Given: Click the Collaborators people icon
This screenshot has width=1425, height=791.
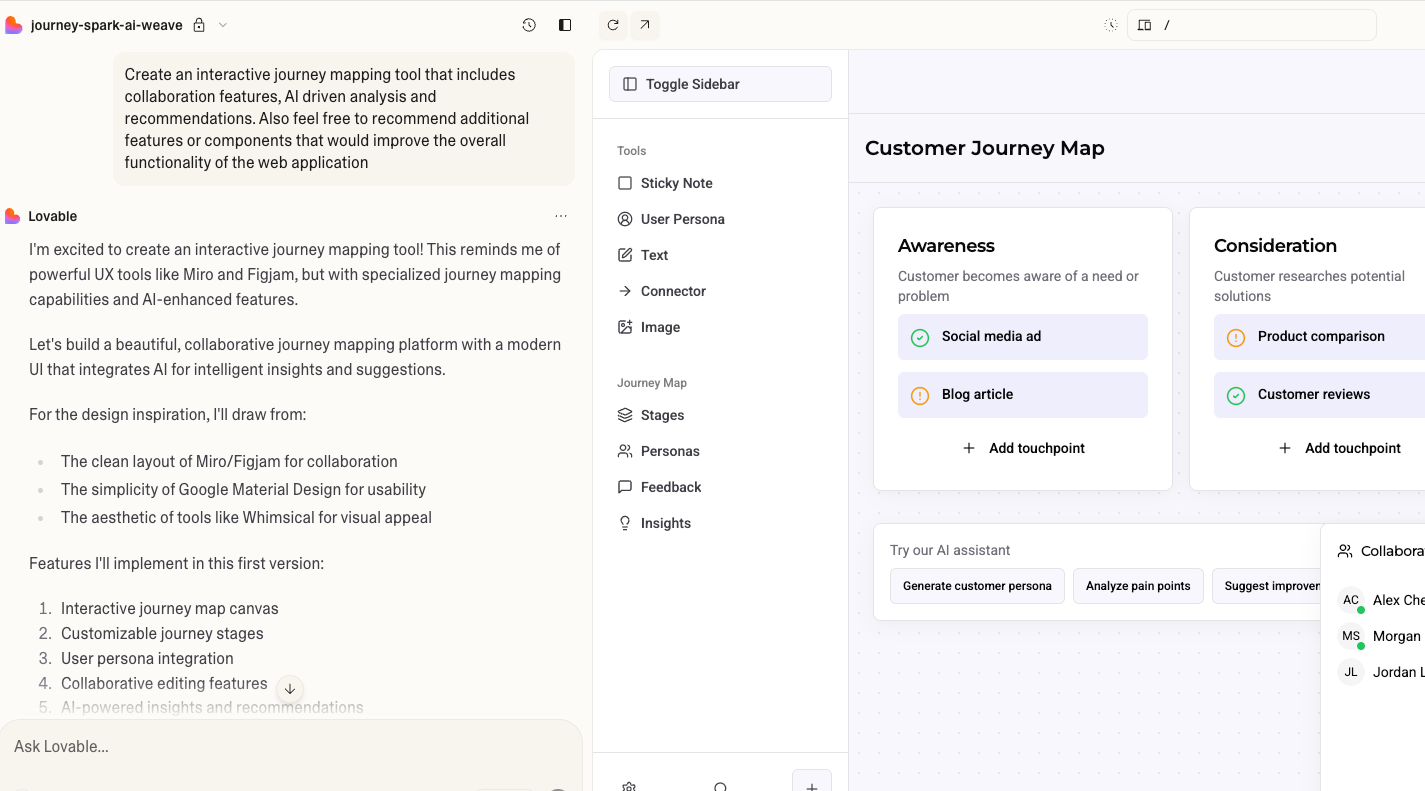Looking at the screenshot, I should (x=1345, y=551).
